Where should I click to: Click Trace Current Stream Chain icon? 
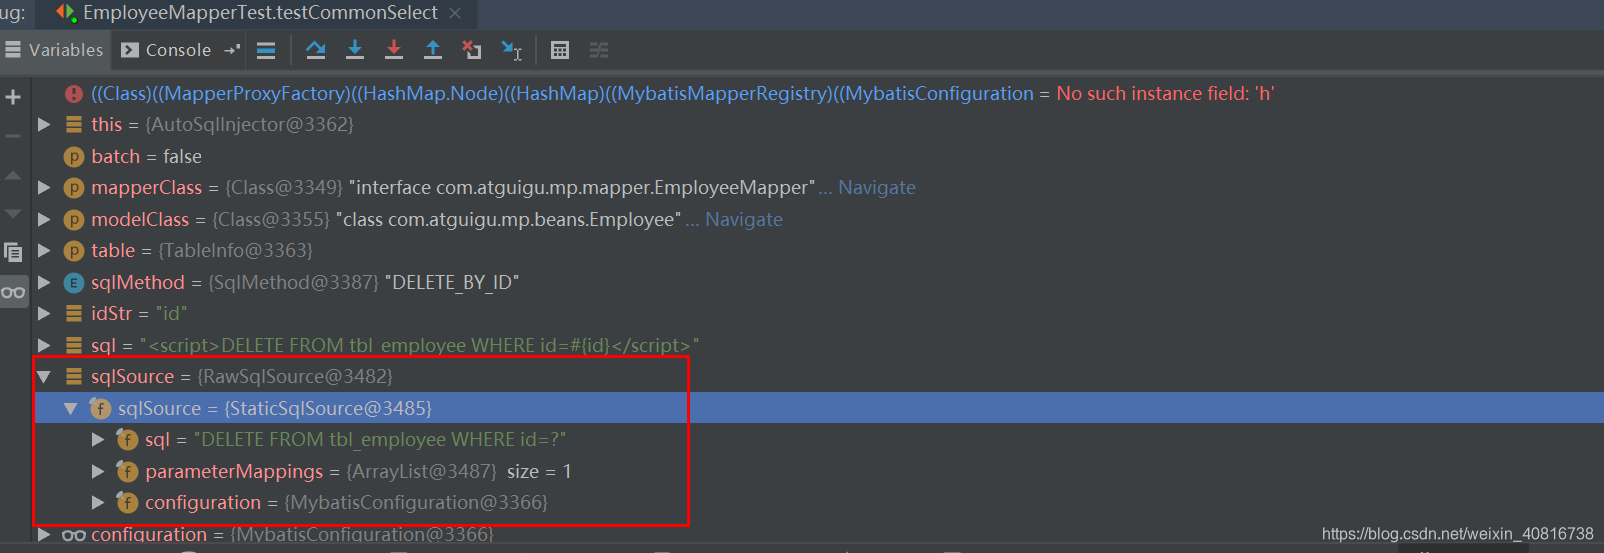(x=599, y=50)
